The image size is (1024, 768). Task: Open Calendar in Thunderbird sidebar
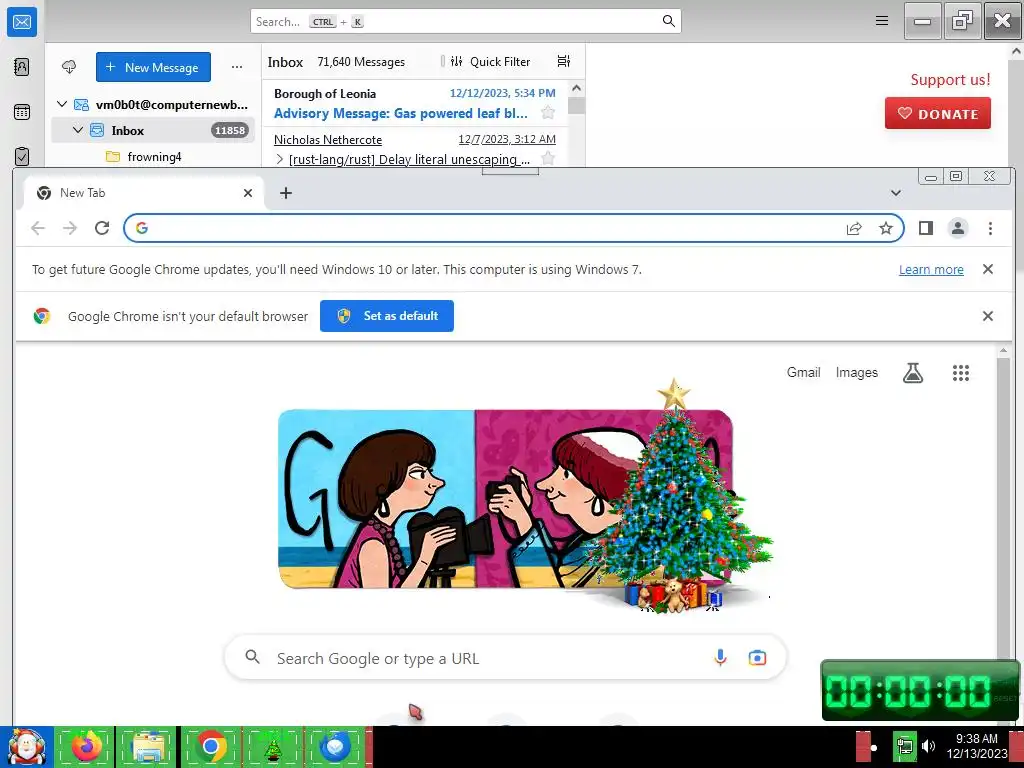[22, 112]
